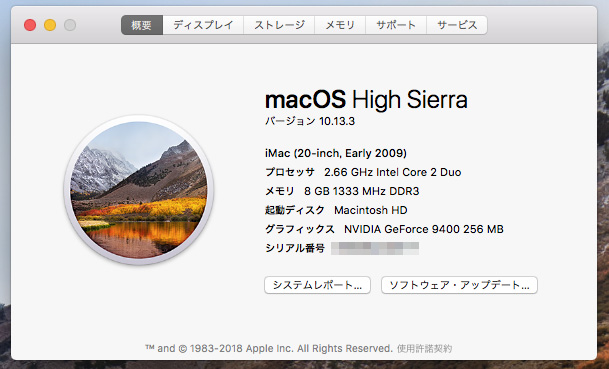The height and width of the screenshot is (369, 609).
Task: Open システムレポート button
Action: tap(317, 285)
